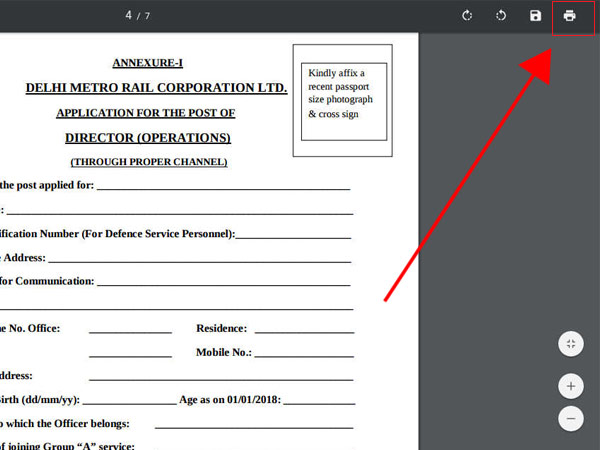Viewport: 600px width, 450px height.
Task: Click the zoom out minus button
Action: point(571,419)
